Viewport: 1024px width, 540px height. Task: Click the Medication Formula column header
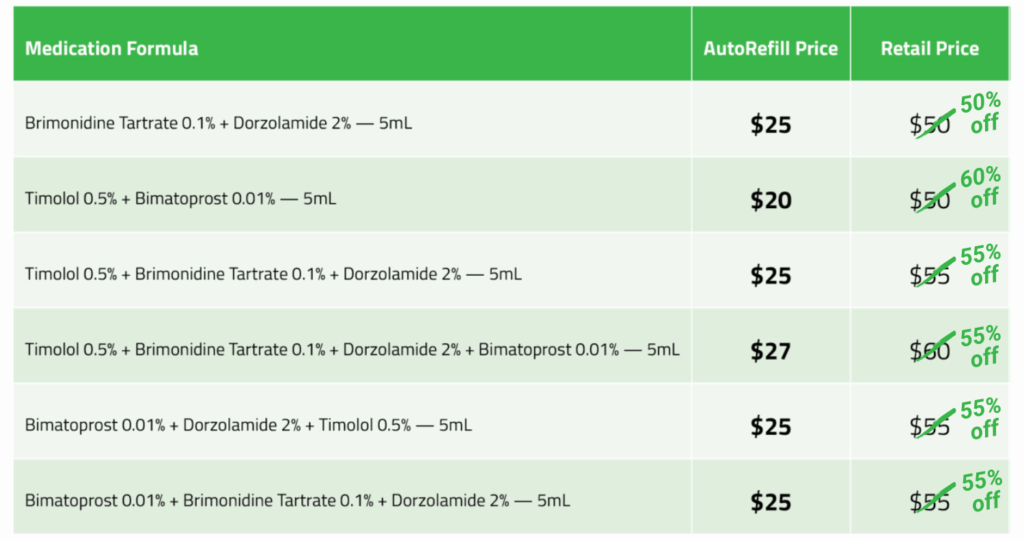pyautogui.click(x=112, y=48)
